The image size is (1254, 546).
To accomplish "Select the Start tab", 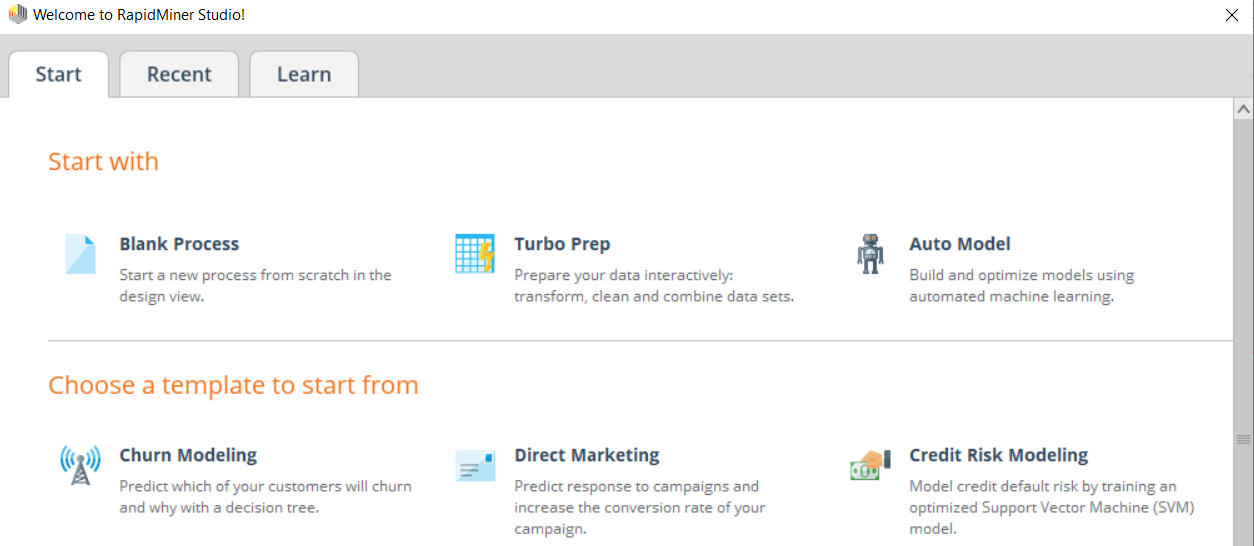I will 58,74.
